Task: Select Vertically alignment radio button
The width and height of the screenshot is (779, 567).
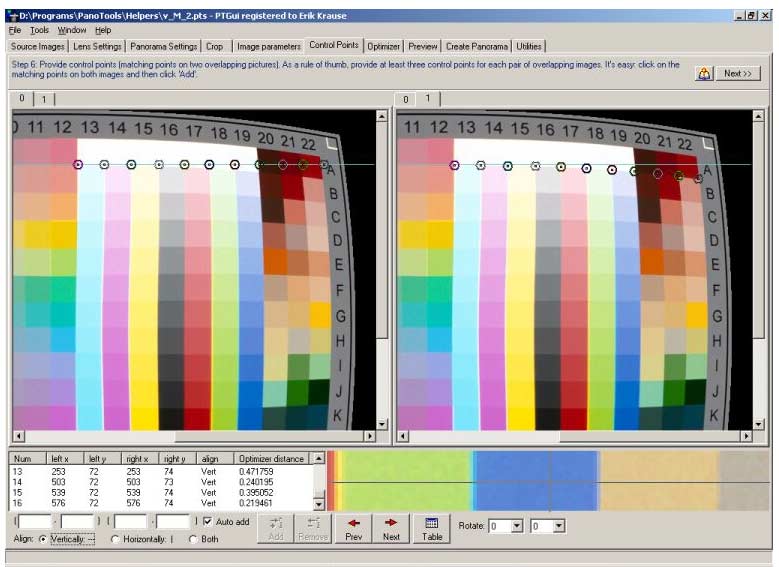Action: coord(43,539)
